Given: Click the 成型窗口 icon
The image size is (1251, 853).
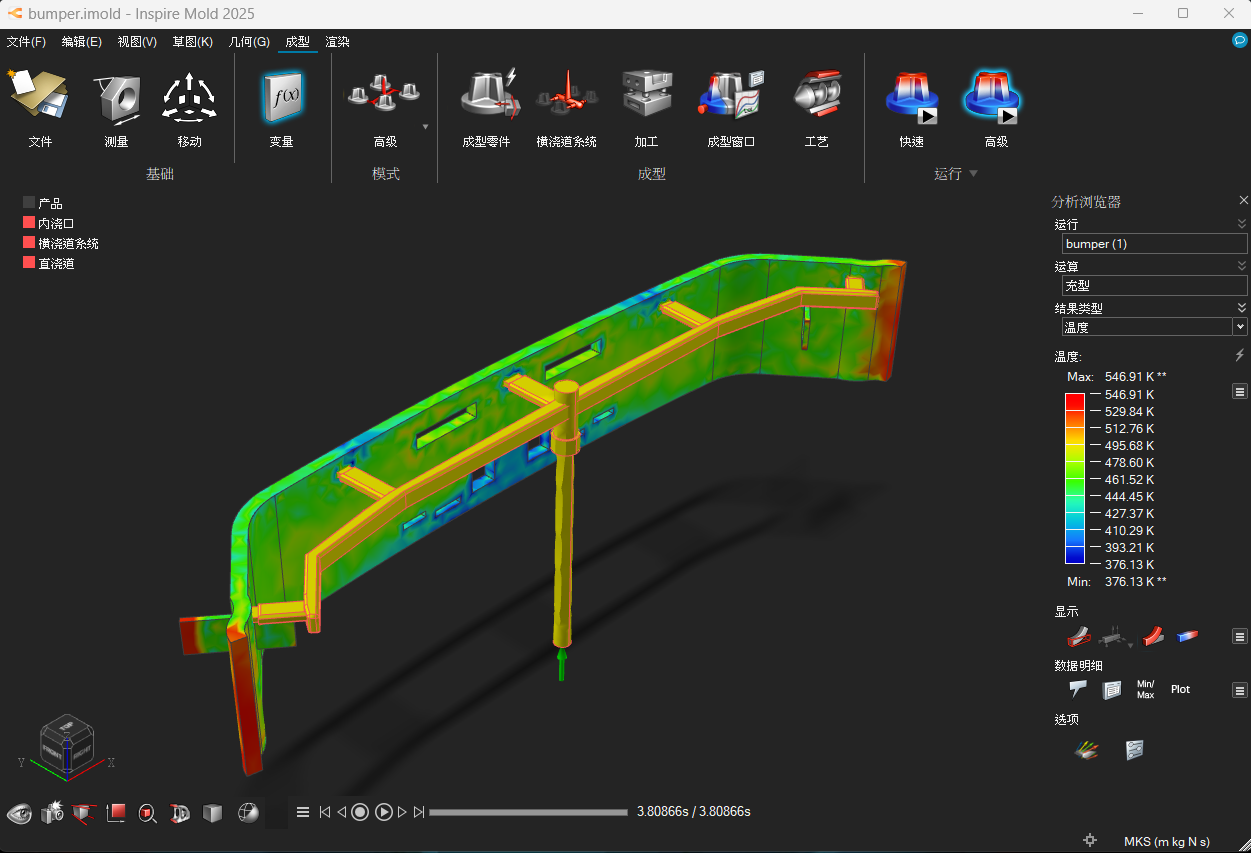Looking at the screenshot, I should tap(731, 94).
